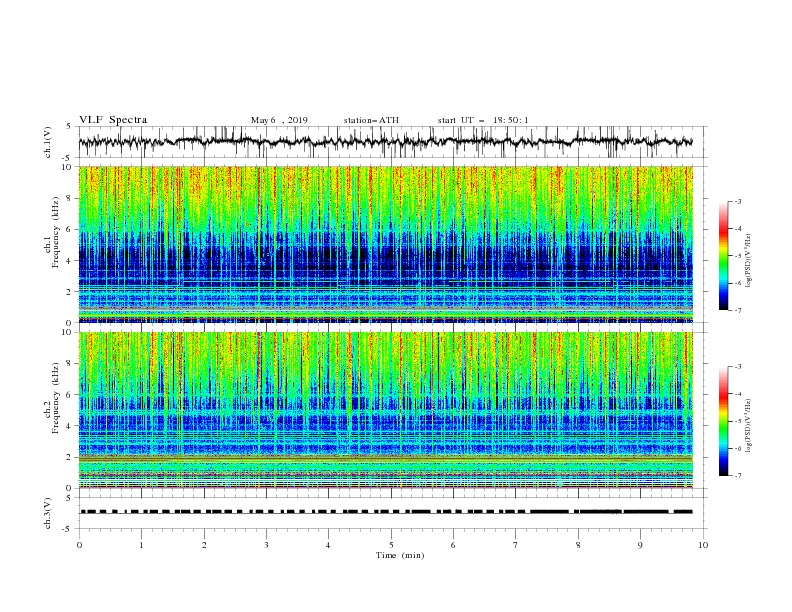Click the time axis tick label "7"
The height and width of the screenshot is (612, 792).
click(x=516, y=545)
